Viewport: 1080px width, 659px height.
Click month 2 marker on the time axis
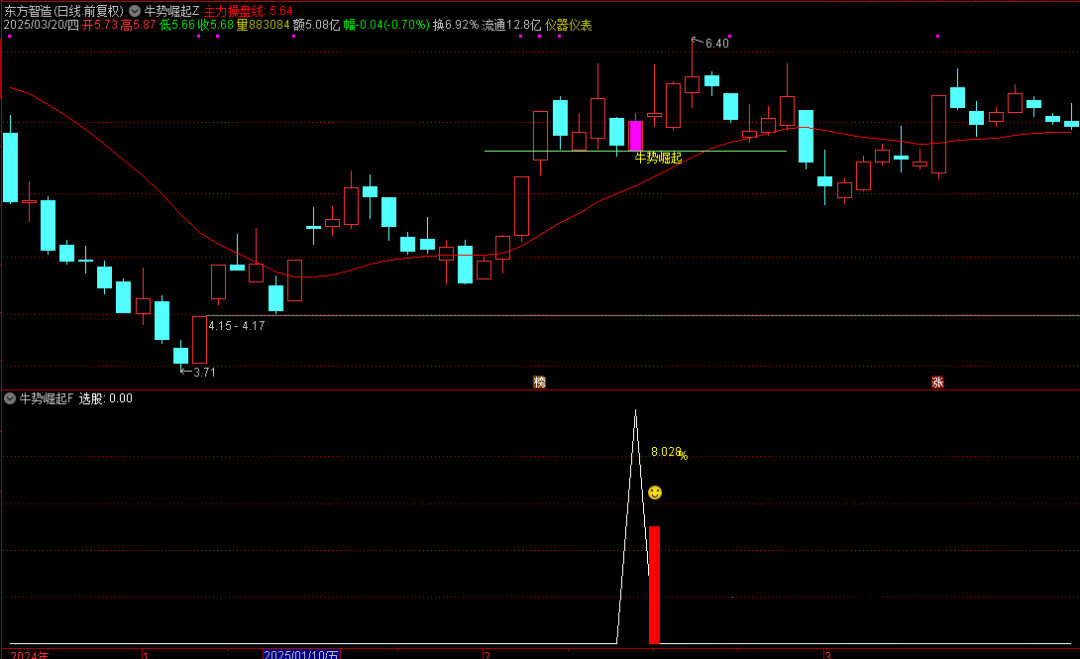486,655
